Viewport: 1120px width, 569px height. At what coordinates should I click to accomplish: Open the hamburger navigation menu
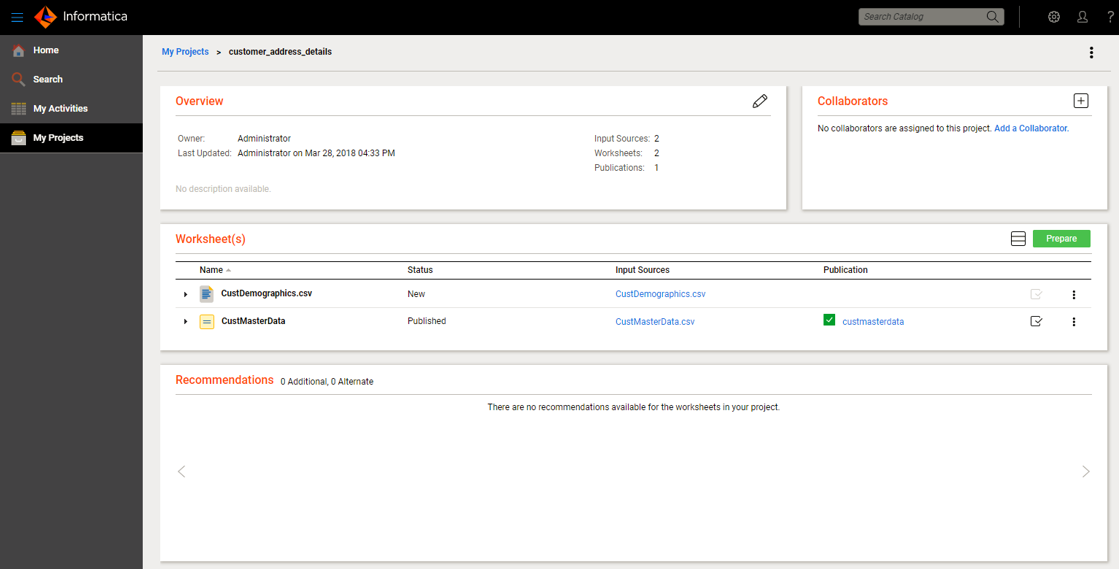pos(17,17)
